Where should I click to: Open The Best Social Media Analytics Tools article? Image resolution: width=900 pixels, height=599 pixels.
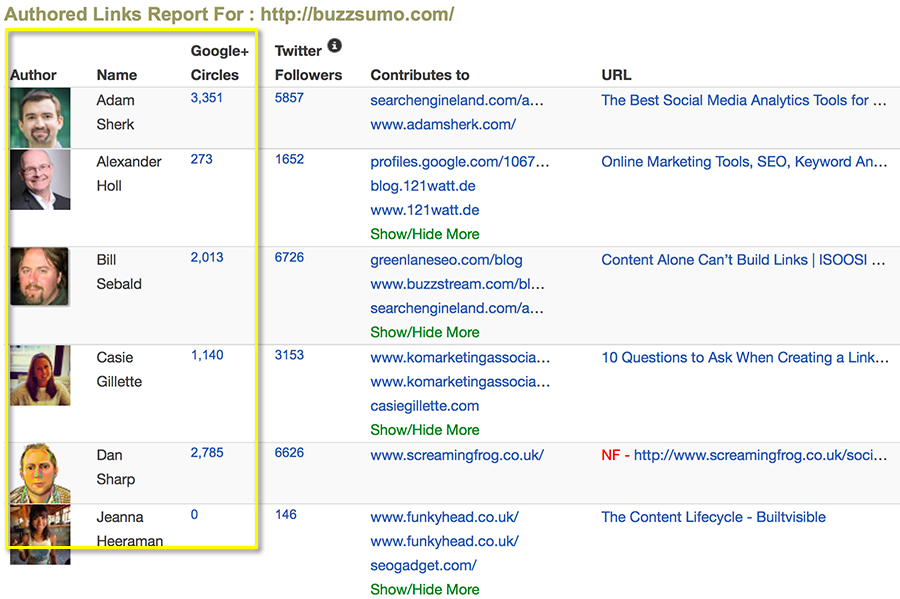pos(743,100)
